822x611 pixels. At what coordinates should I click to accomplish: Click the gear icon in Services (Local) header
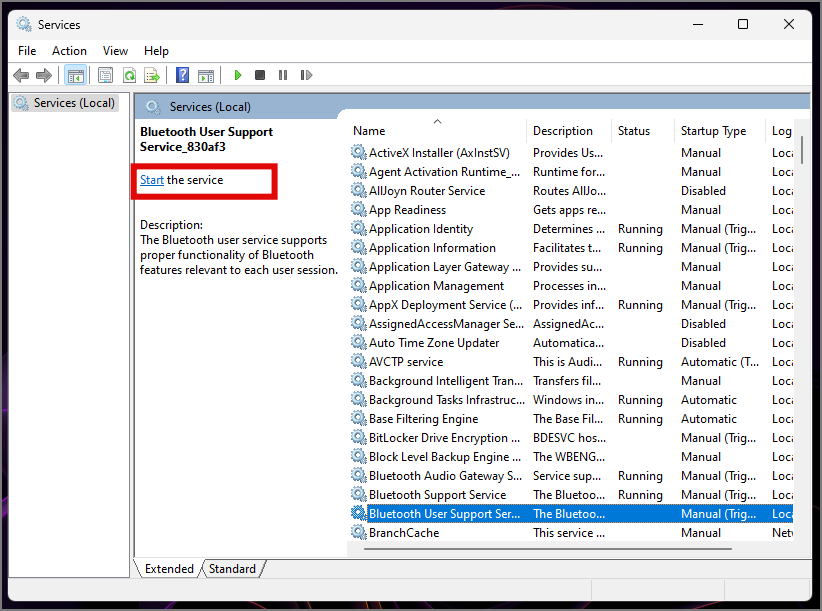pyautogui.click(x=153, y=107)
